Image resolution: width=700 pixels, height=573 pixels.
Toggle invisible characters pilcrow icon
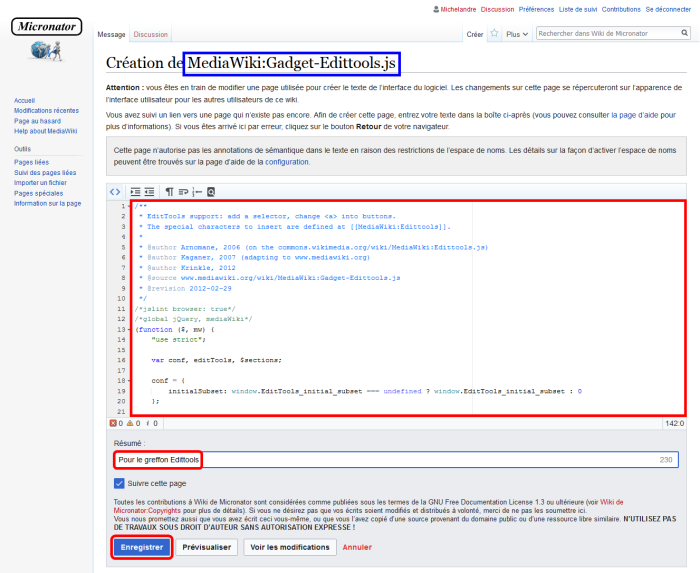point(169,192)
